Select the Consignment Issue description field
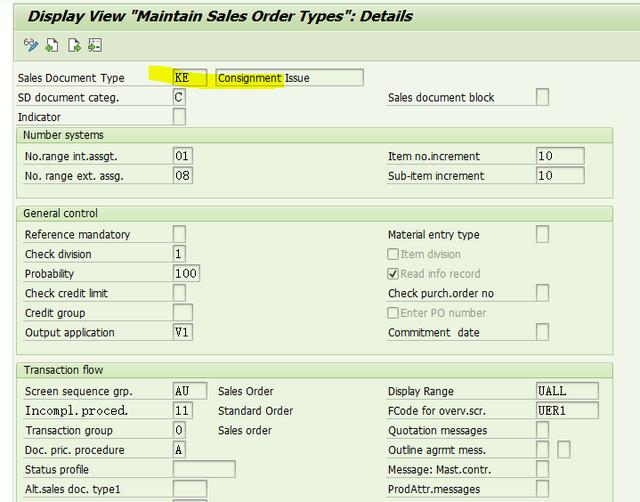Viewport: 640px width, 502px height. coord(290,78)
